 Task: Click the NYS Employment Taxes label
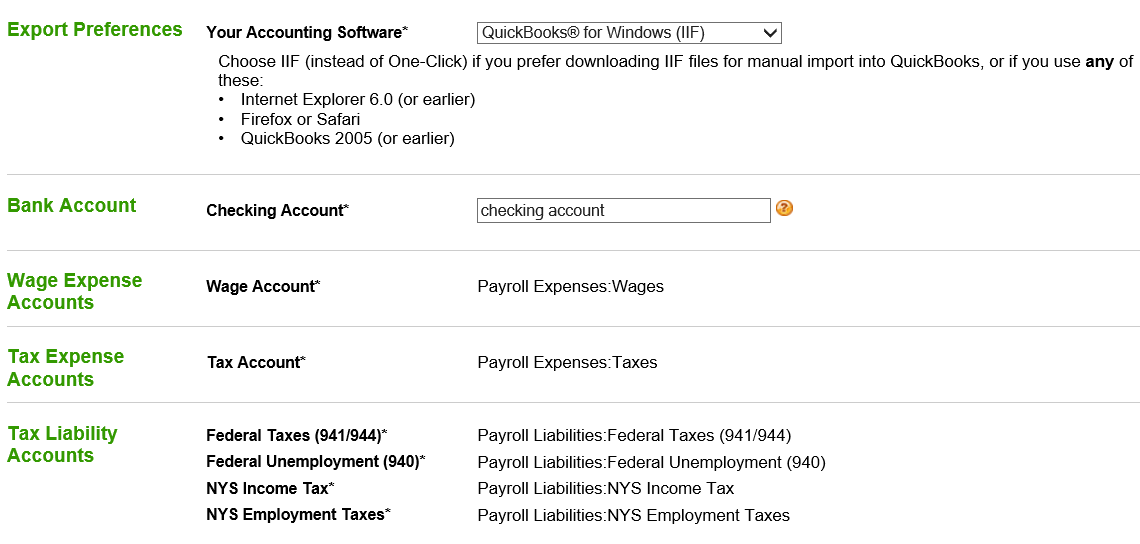pos(299,515)
